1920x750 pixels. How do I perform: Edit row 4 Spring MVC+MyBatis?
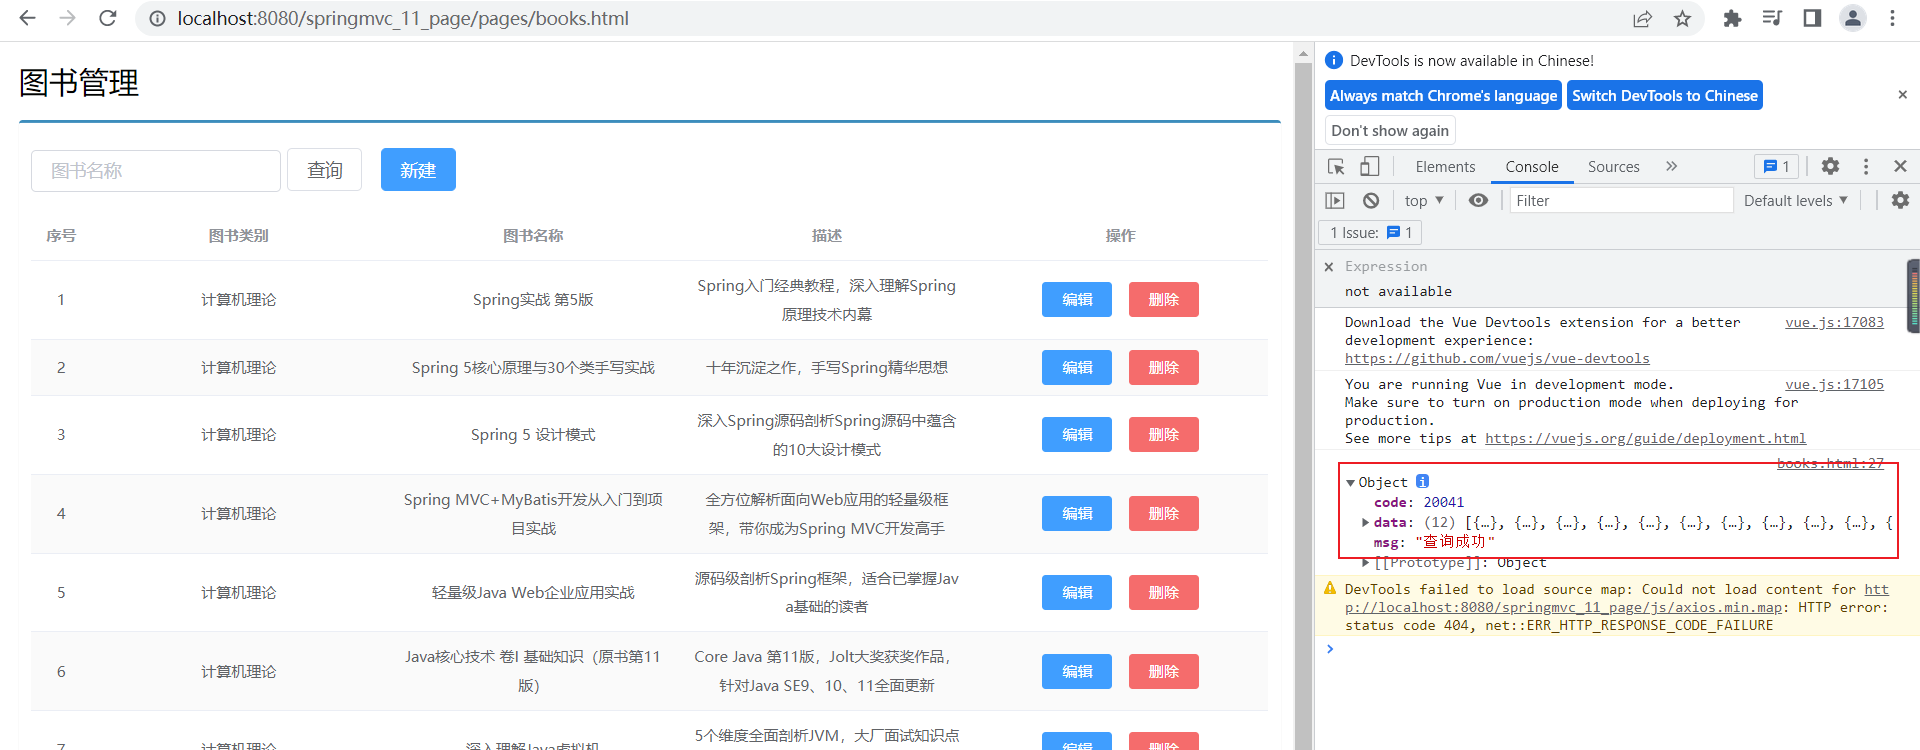click(1077, 514)
